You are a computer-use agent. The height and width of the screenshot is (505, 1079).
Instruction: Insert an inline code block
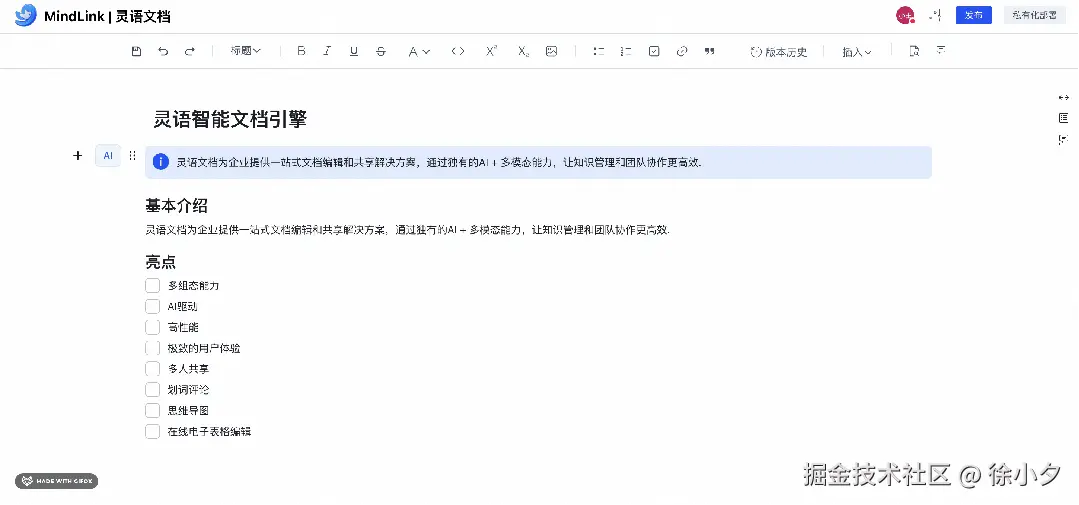pyautogui.click(x=457, y=51)
